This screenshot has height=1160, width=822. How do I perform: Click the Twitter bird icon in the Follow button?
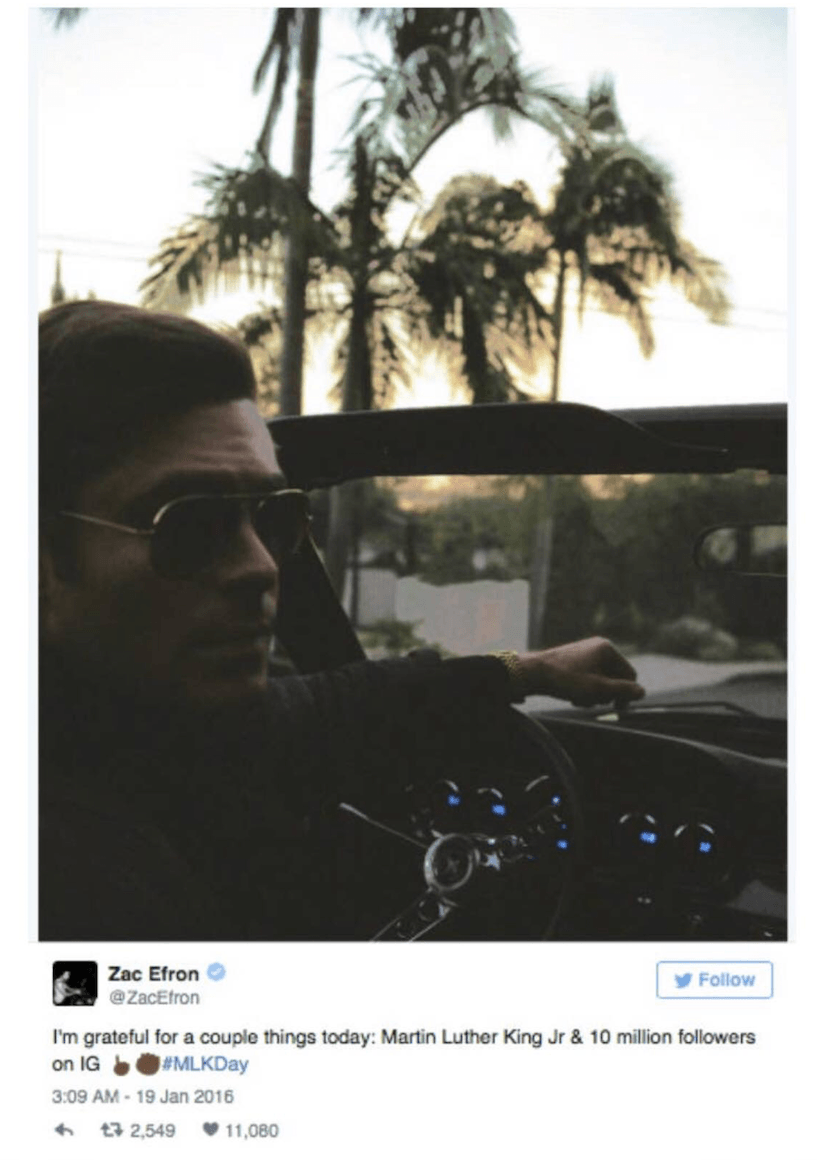(x=683, y=980)
